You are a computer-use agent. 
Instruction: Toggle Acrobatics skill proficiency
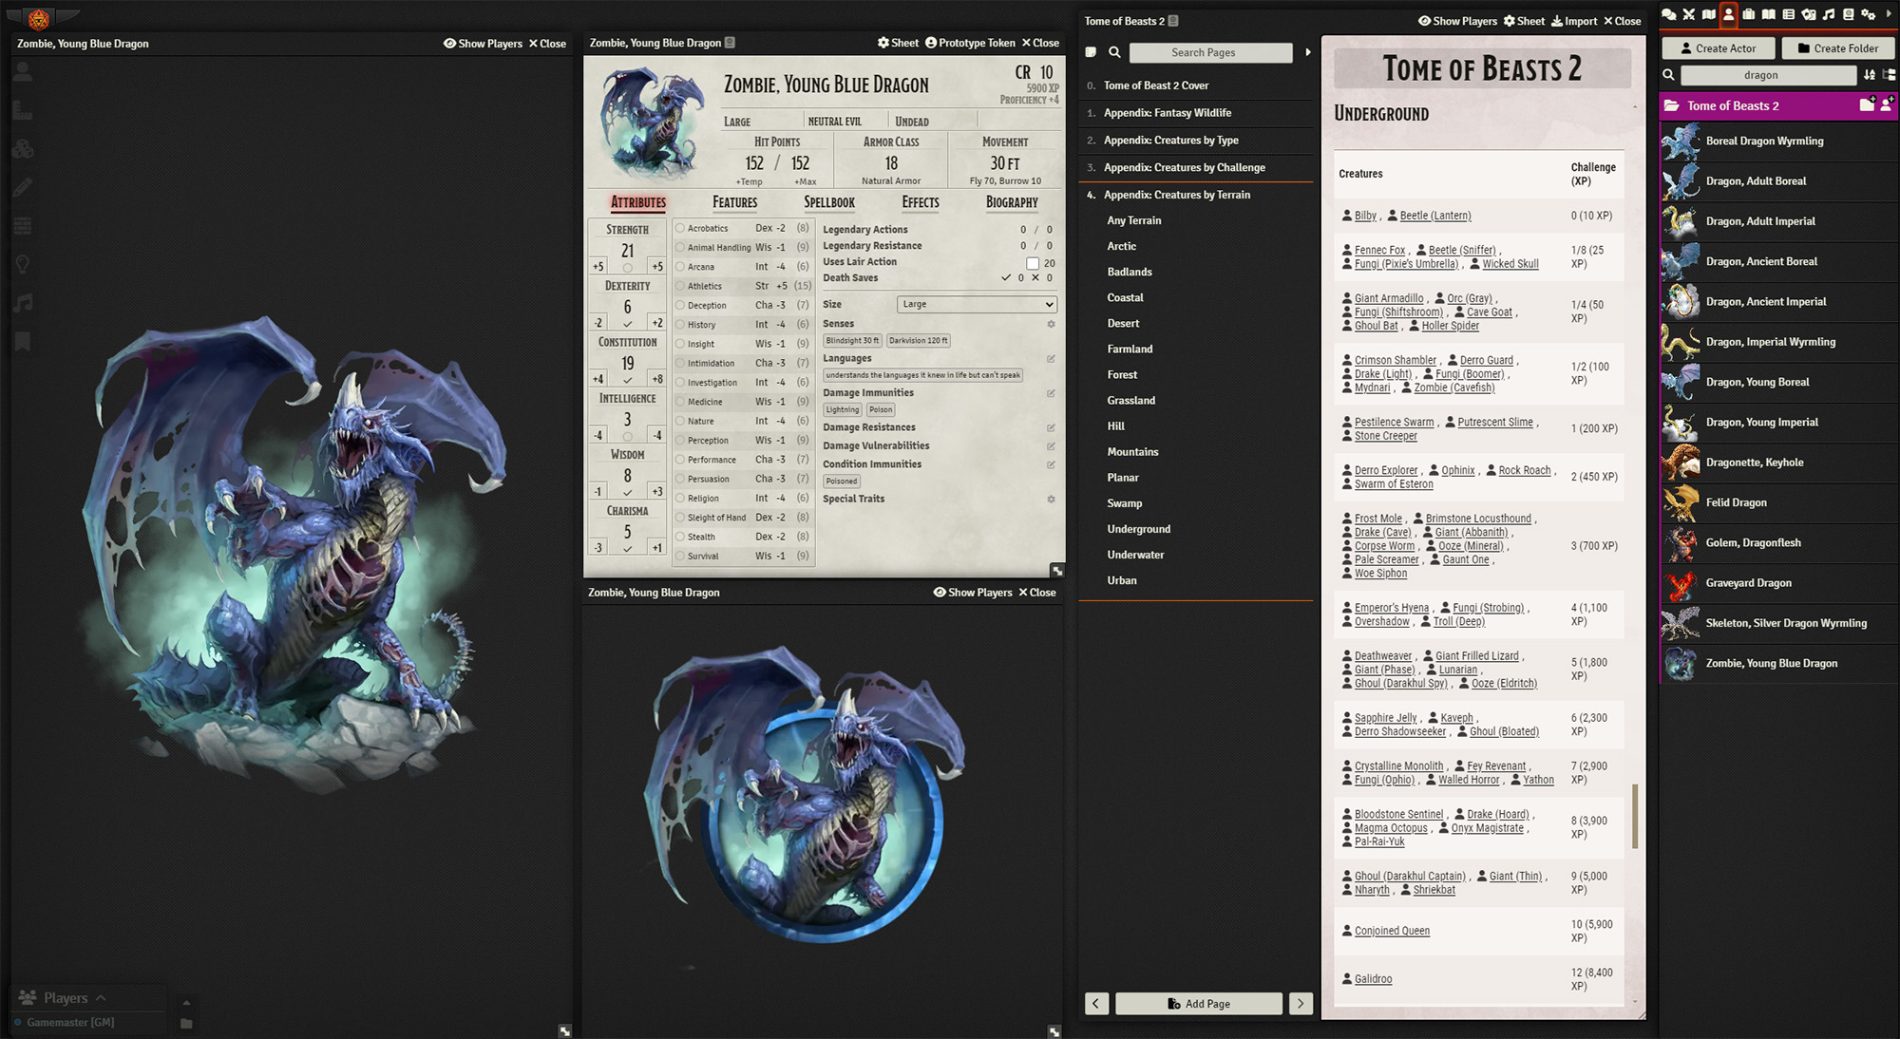pyautogui.click(x=680, y=228)
